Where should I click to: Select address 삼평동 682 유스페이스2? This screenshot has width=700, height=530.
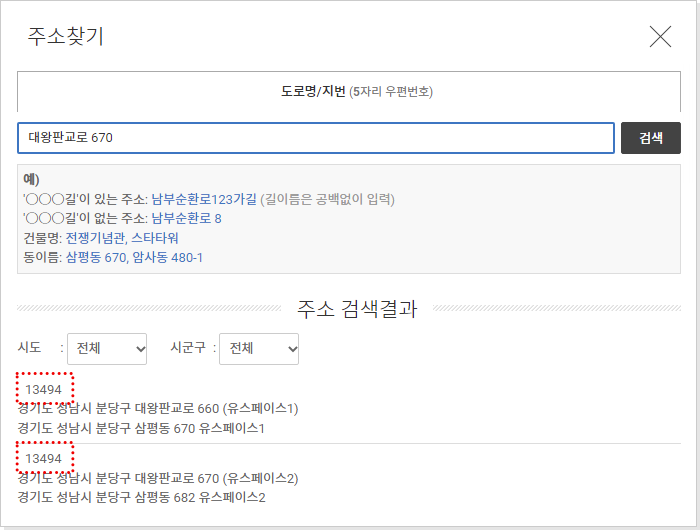pos(142,497)
